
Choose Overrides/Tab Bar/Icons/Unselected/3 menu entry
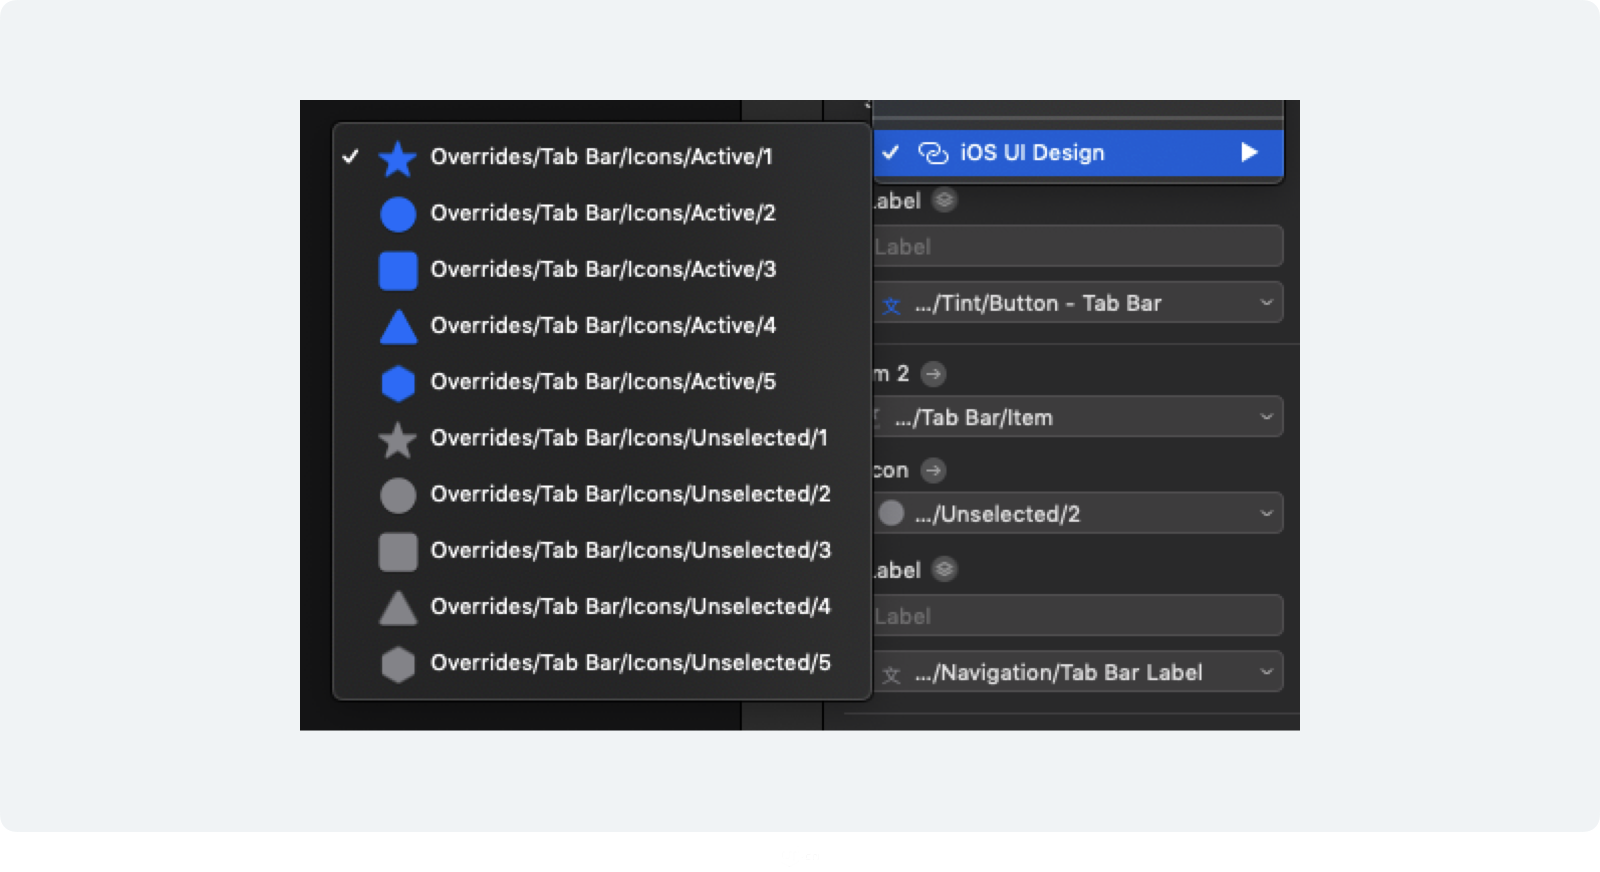pyautogui.click(x=630, y=550)
